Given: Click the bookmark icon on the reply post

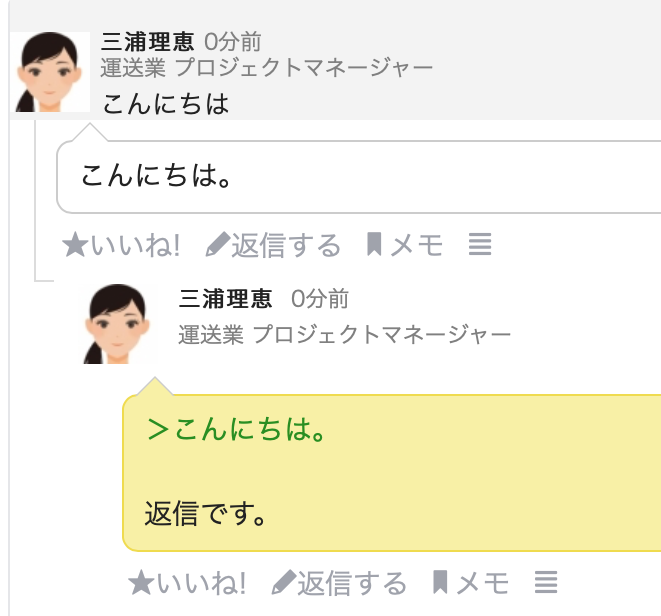Looking at the screenshot, I should click(441, 583).
